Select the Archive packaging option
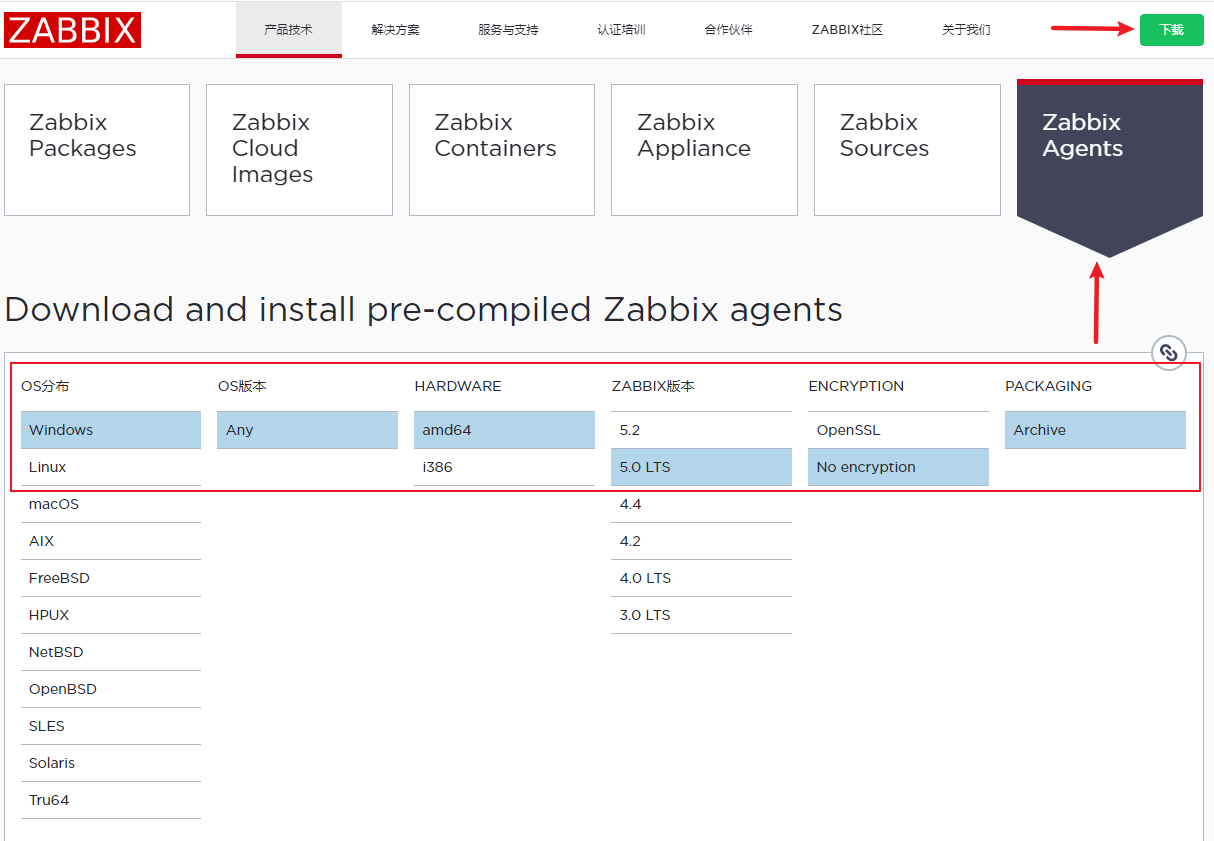1214x841 pixels. [x=1094, y=430]
